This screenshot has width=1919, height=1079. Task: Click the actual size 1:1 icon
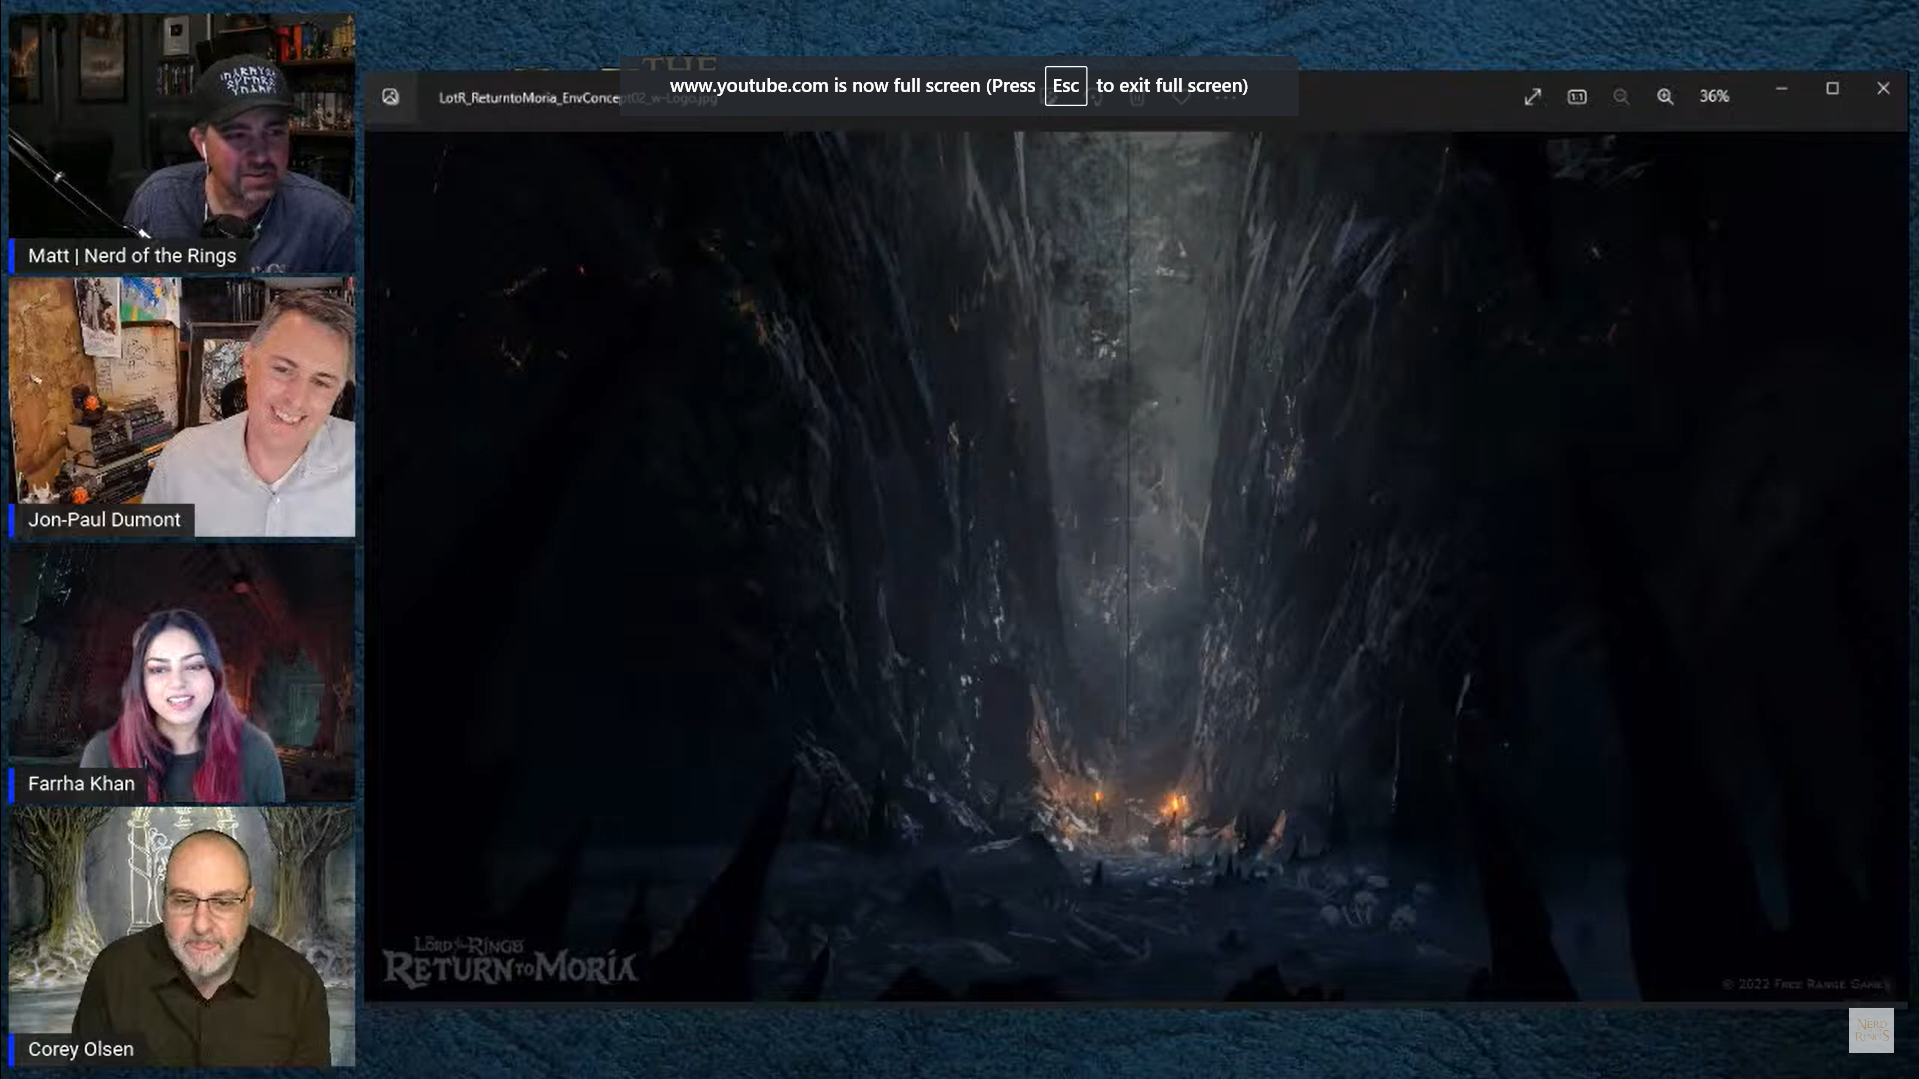(1577, 96)
